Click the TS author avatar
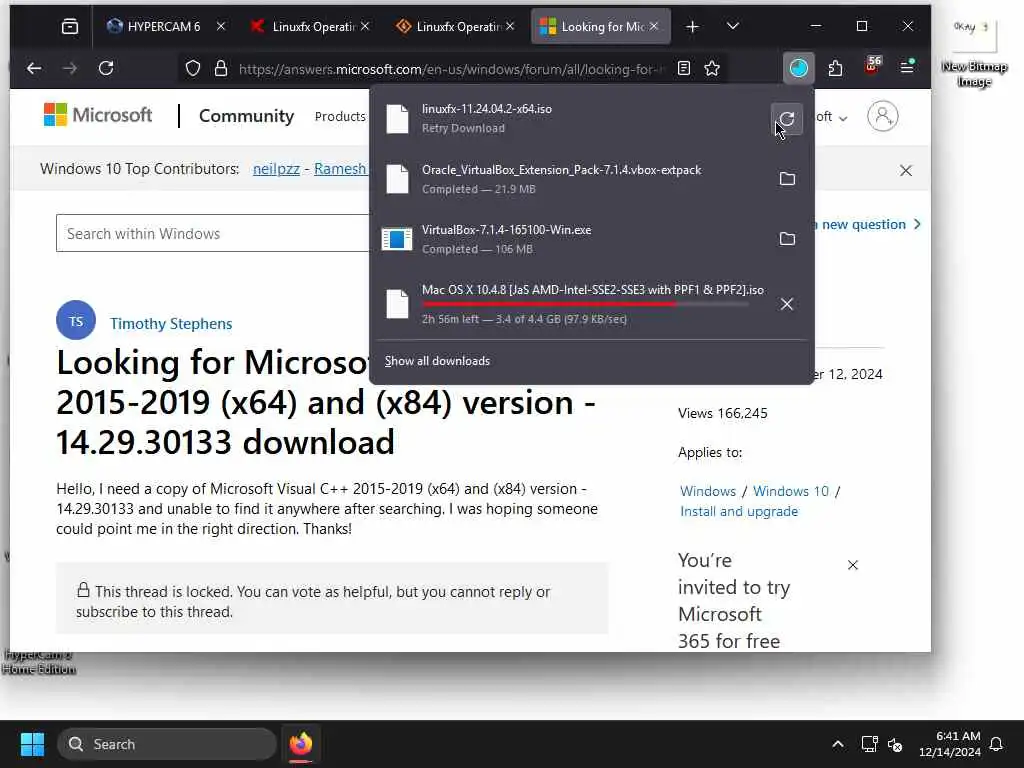This screenshot has width=1024, height=768. 76,320
